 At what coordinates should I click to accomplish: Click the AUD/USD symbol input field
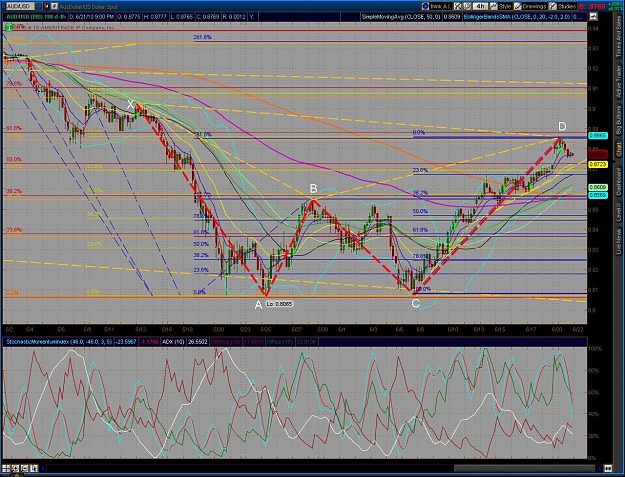(19, 6)
